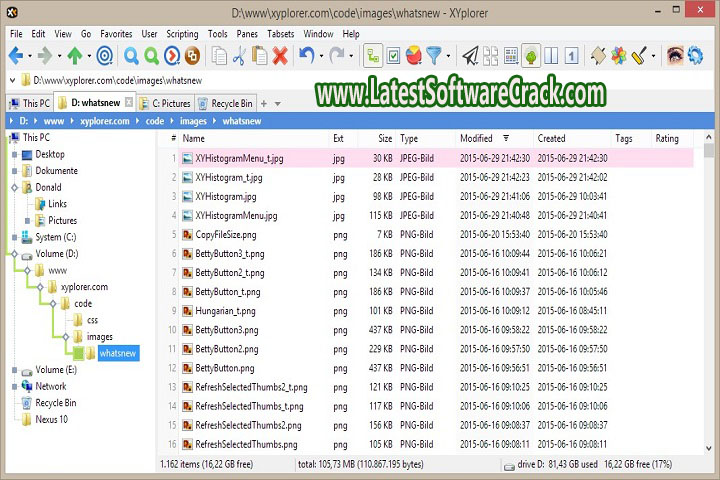
Task: Toggle the folder tree panel icon
Action: pos(373,56)
